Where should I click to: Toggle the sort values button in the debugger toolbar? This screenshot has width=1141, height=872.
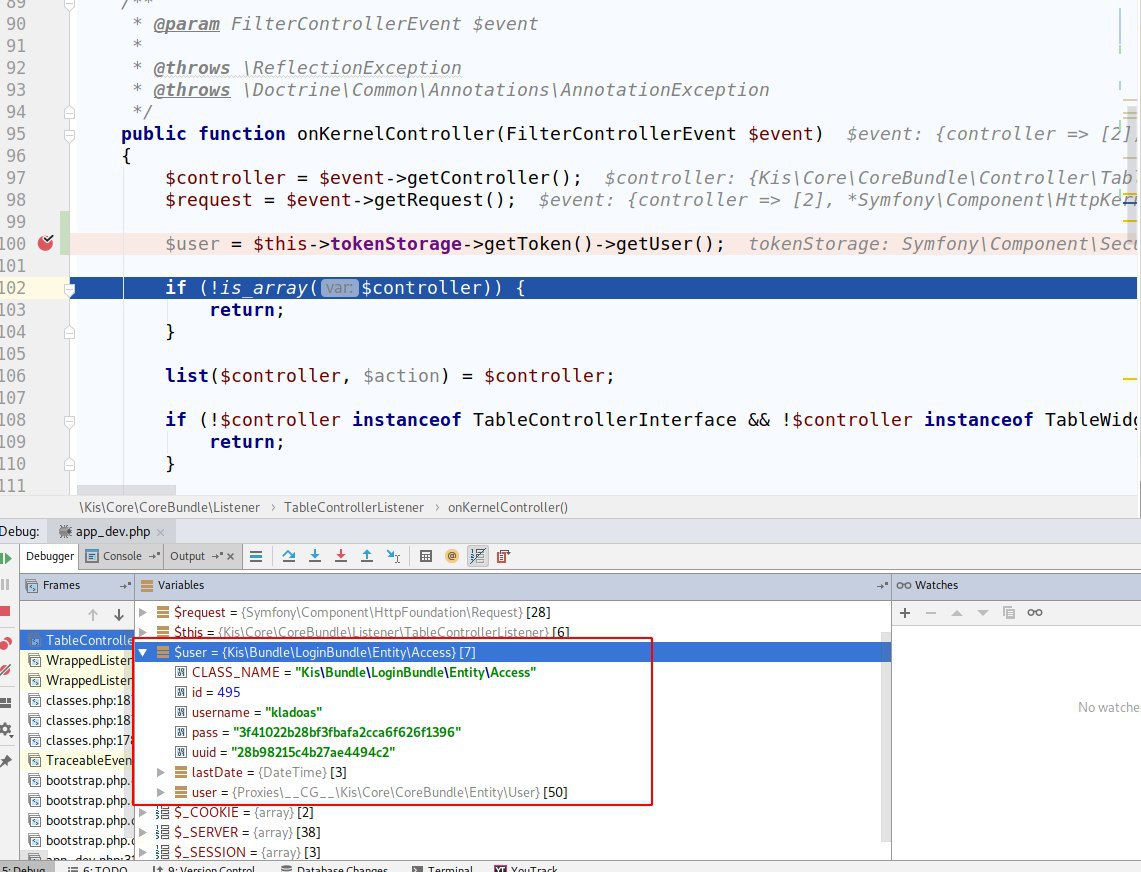478,556
